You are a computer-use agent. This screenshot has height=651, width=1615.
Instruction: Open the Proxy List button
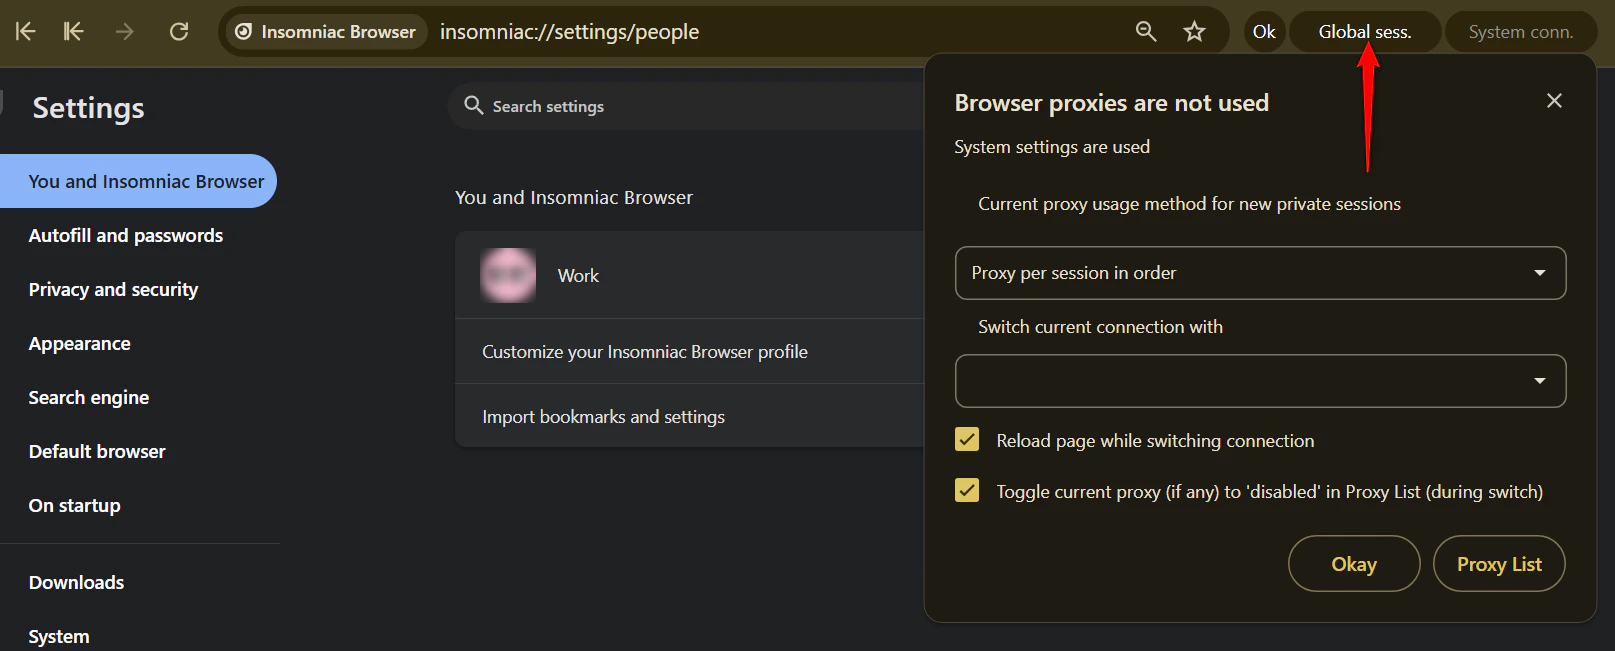pyautogui.click(x=1499, y=564)
